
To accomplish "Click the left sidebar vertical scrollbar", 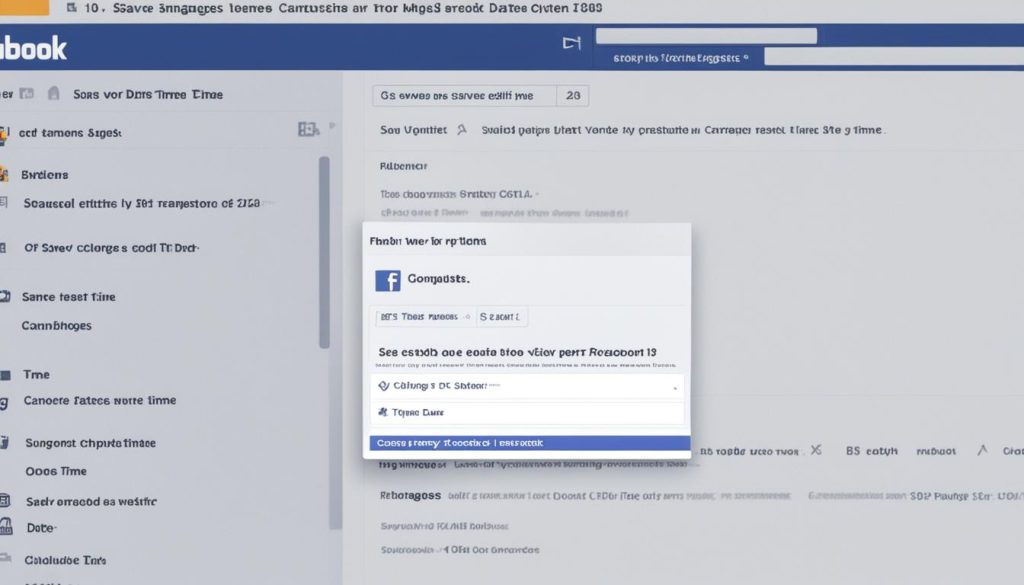I will coord(324,252).
